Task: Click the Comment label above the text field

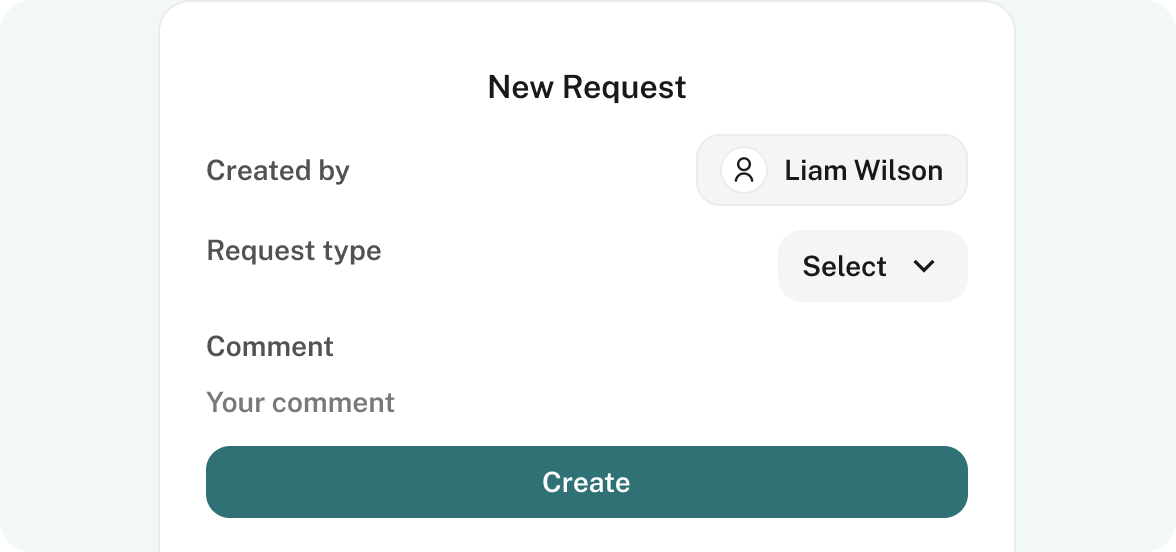Action: [270, 346]
